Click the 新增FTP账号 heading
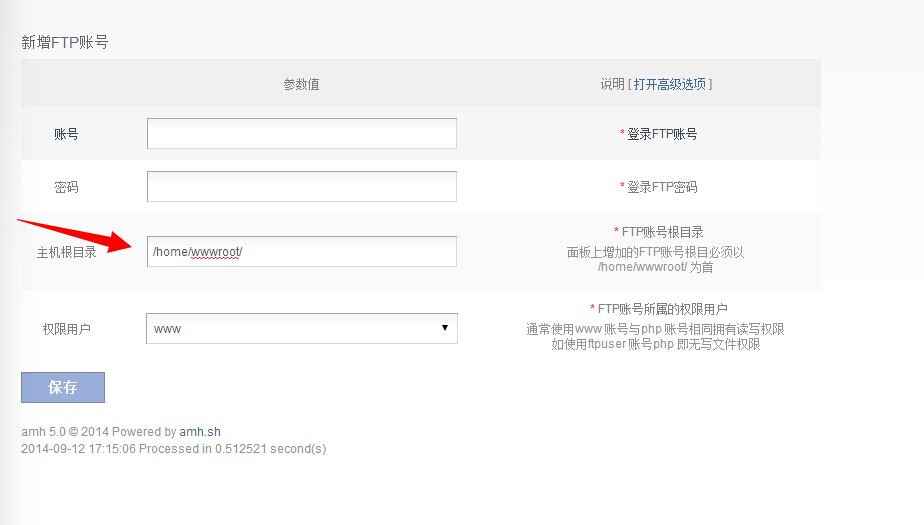 point(64,42)
